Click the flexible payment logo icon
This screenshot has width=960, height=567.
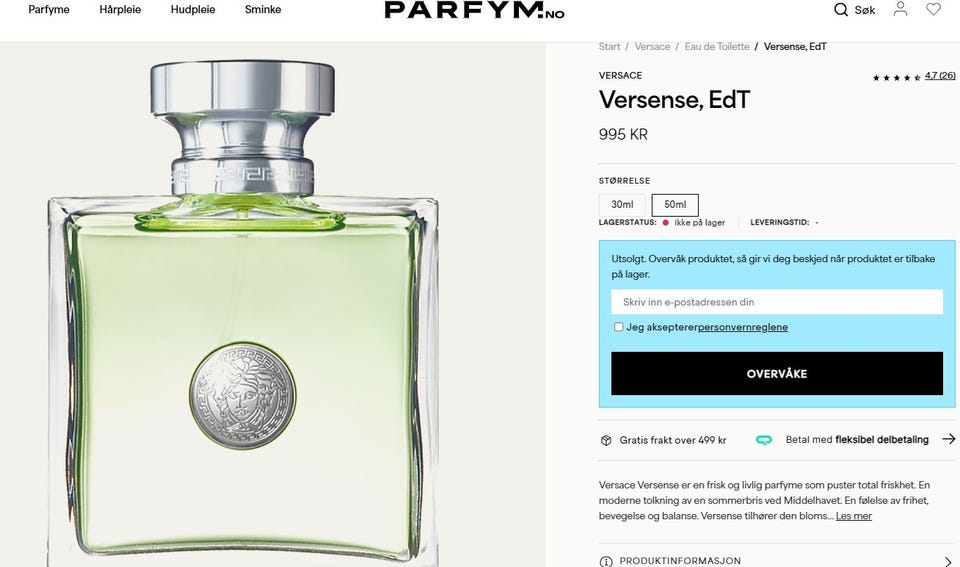[763, 440]
